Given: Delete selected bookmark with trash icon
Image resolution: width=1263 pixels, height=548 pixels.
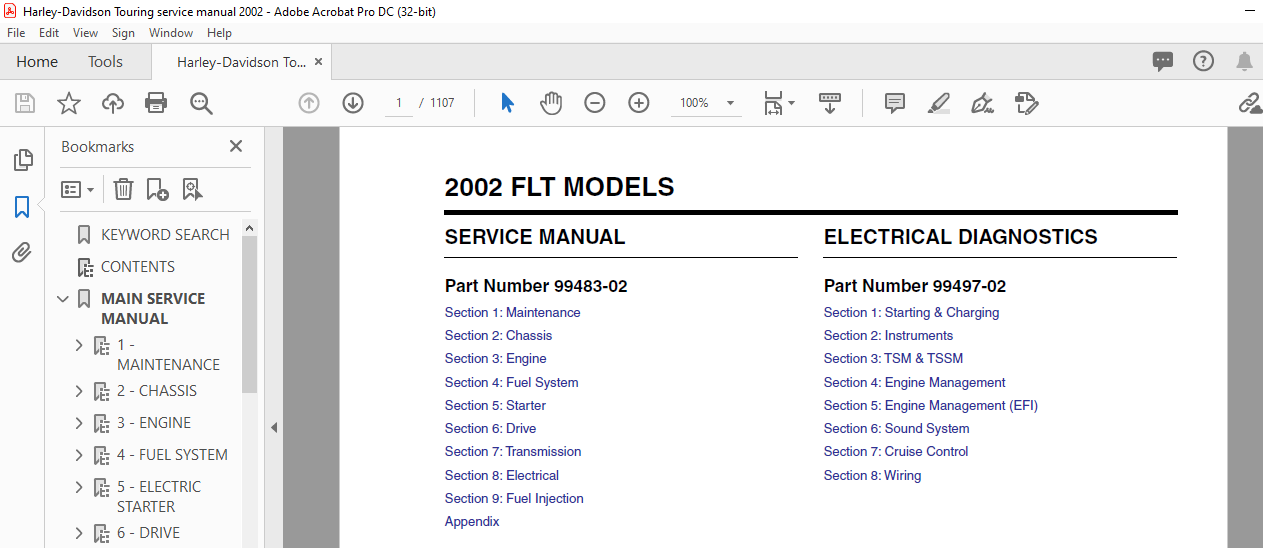Looking at the screenshot, I should pyautogui.click(x=123, y=189).
